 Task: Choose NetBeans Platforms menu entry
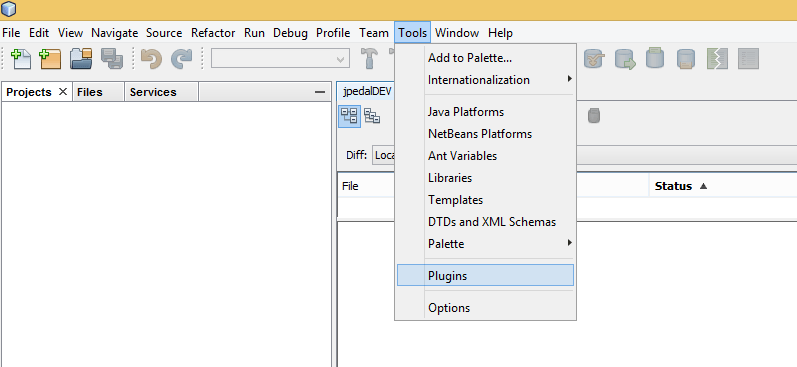coord(486,134)
